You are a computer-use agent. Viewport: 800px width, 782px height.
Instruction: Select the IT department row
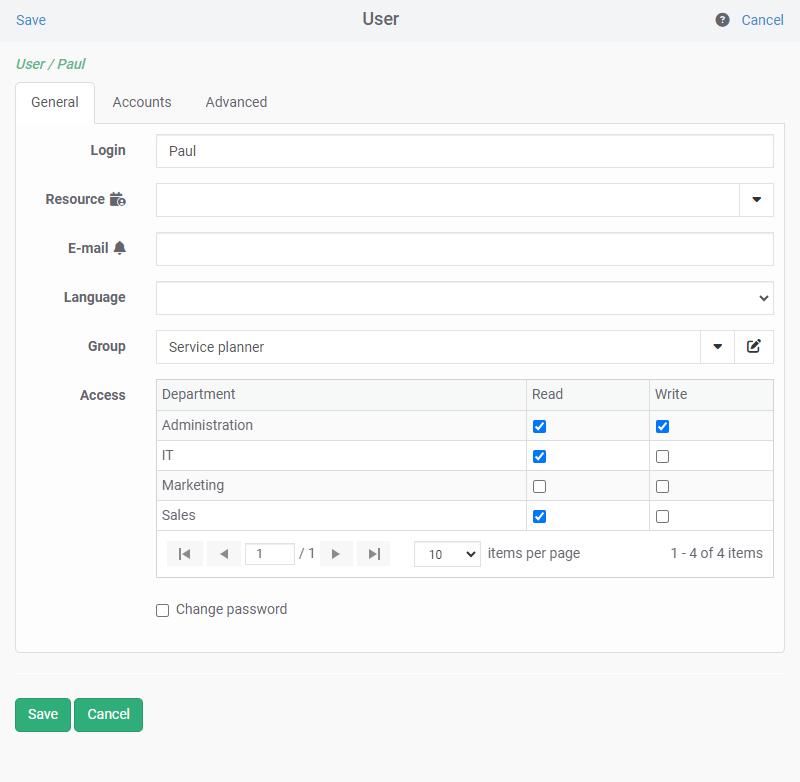(x=465, y=456)
